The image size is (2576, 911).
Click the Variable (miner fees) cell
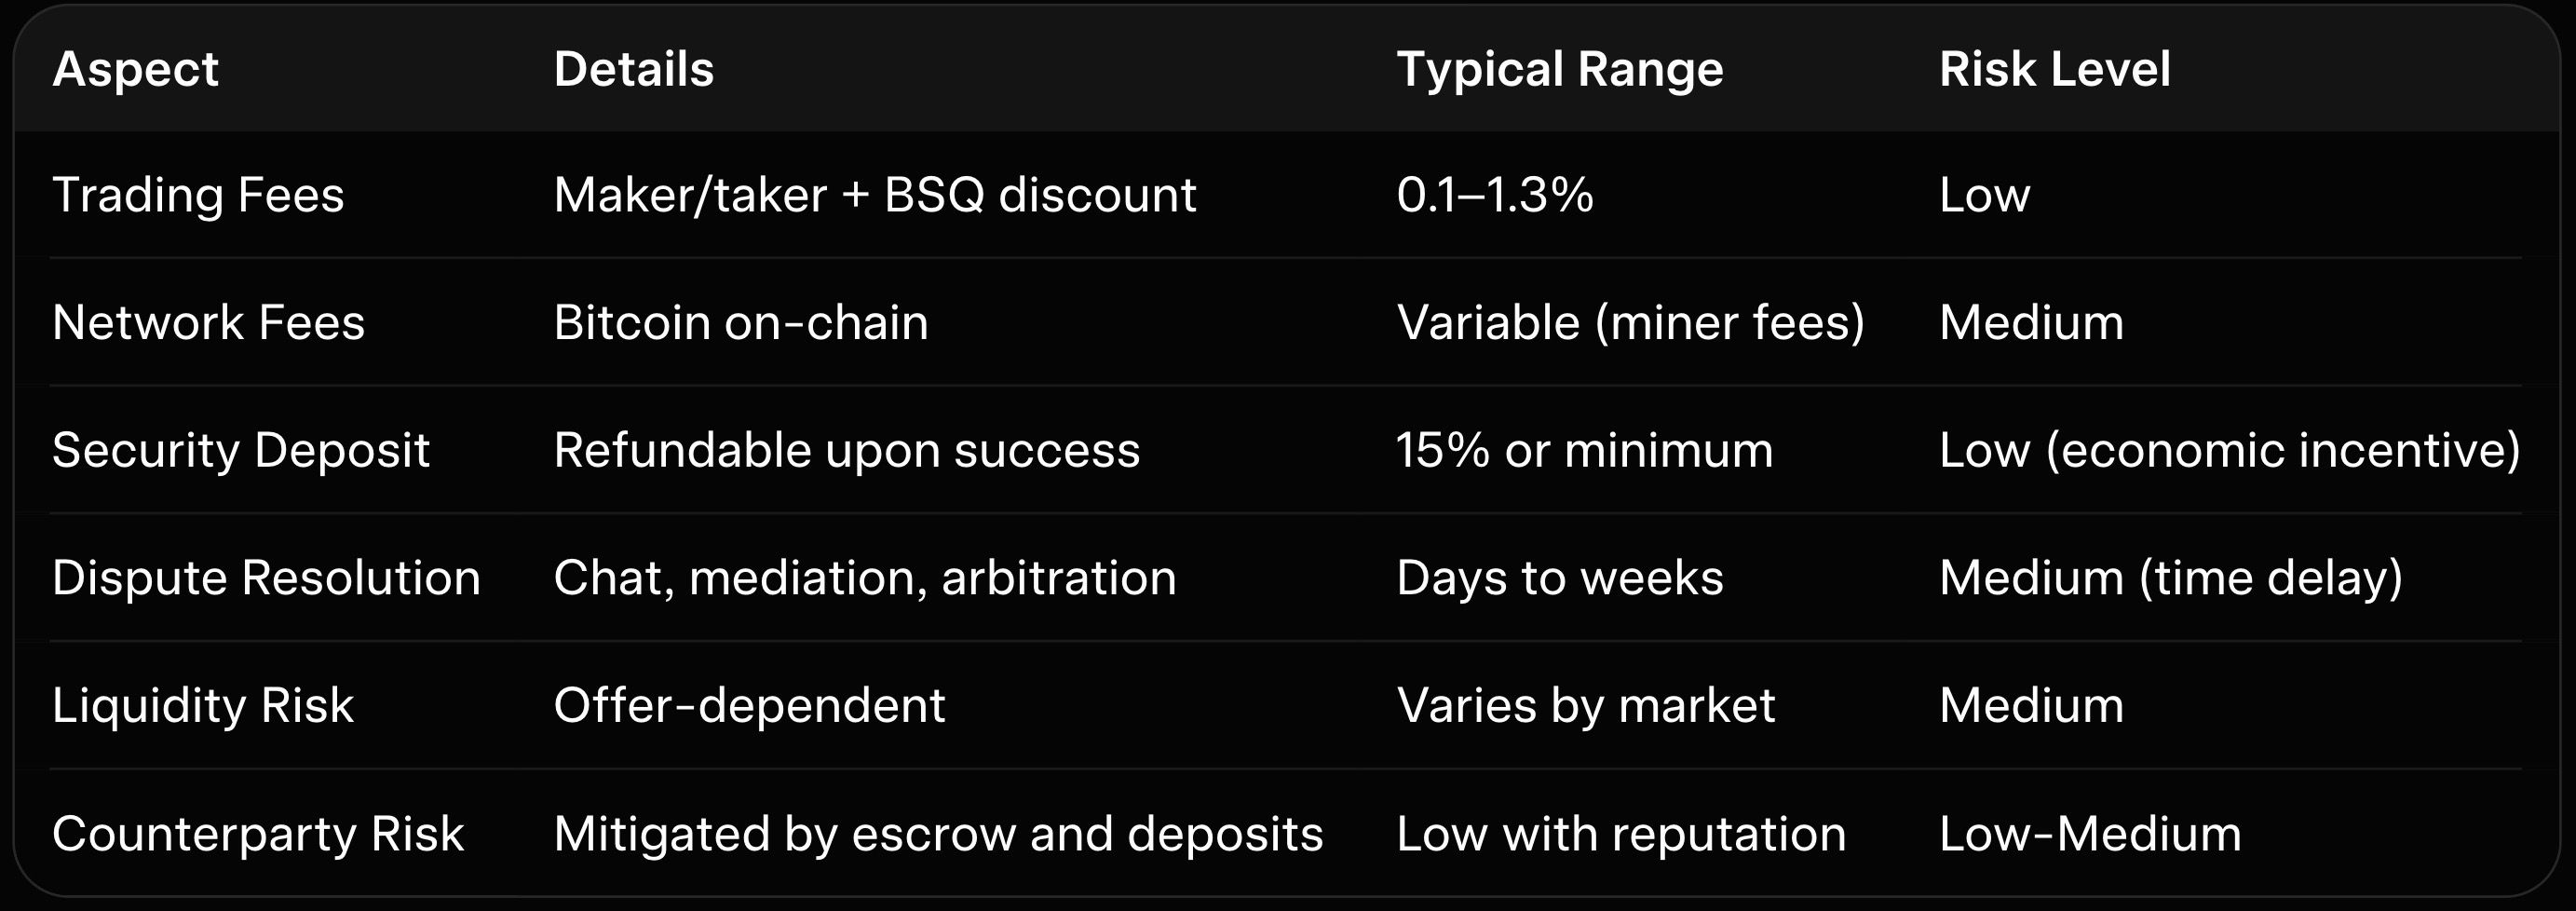click(1630, 322)
